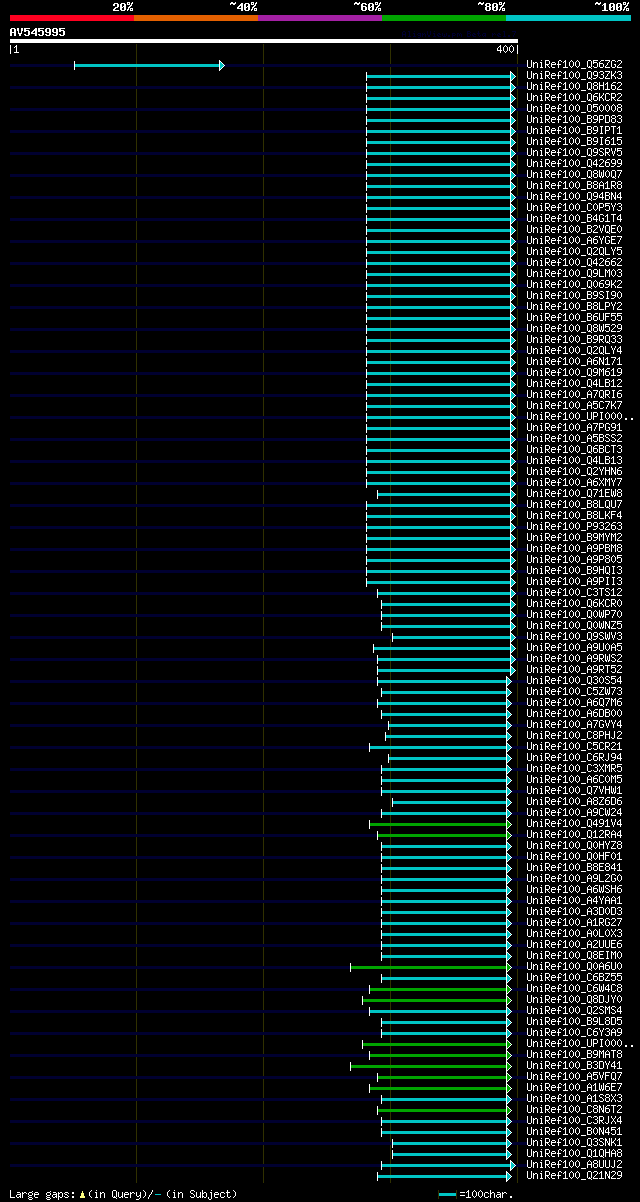Select label UniRef100_Q9SRV5
Viewport: 640px width, 1202px height.
click(x=574, y=153)
